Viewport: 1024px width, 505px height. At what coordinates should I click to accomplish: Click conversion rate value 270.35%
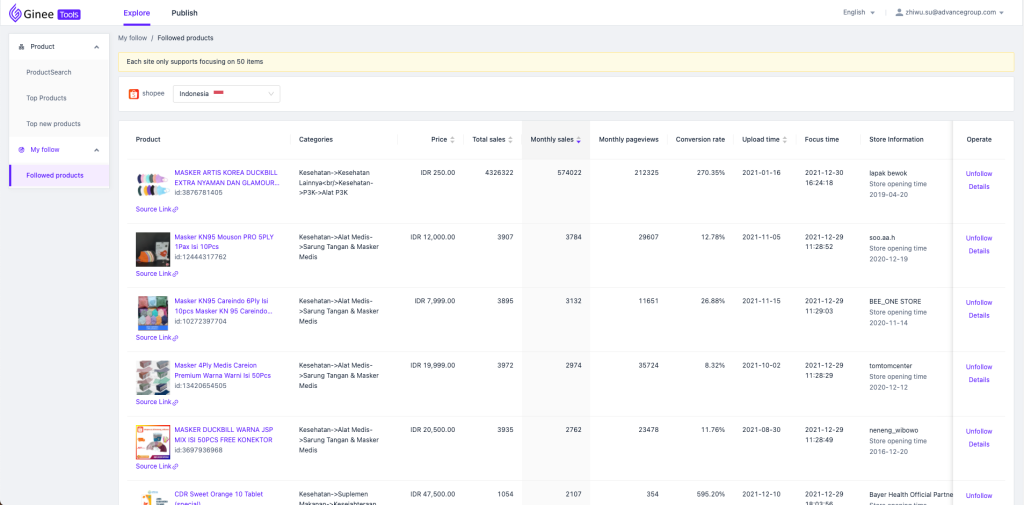click(709, 173)
